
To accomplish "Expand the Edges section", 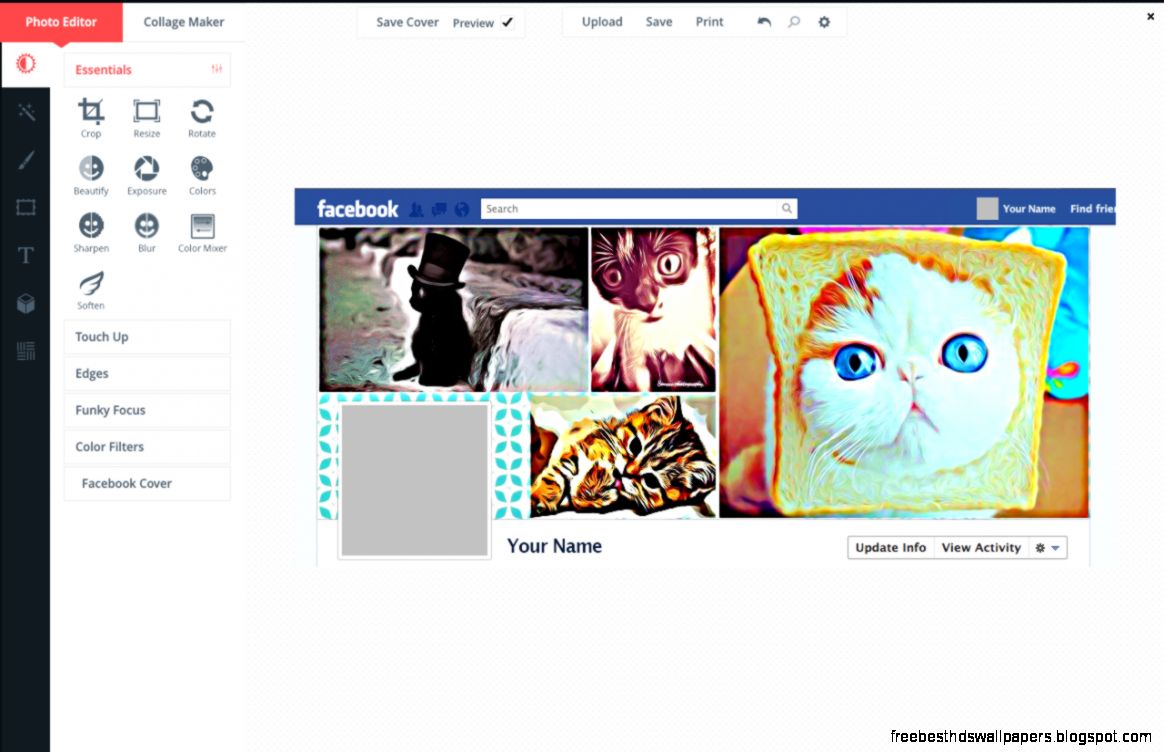I will coord(147,373).
